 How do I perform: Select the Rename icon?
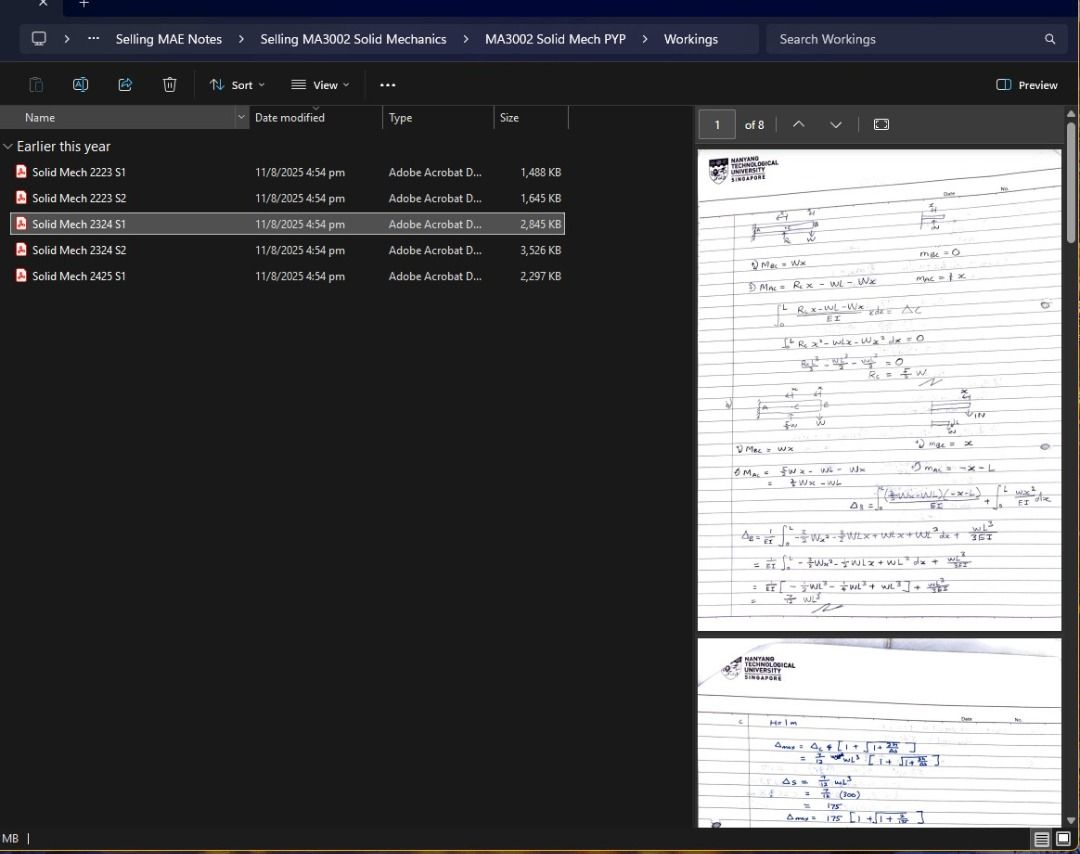coord(80,84)
